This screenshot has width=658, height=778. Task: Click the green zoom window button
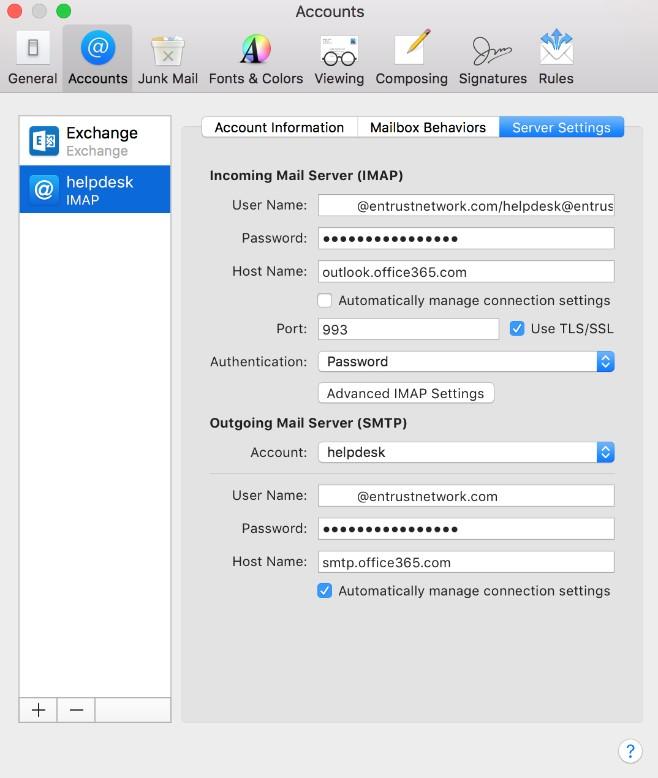coord(64,11)
